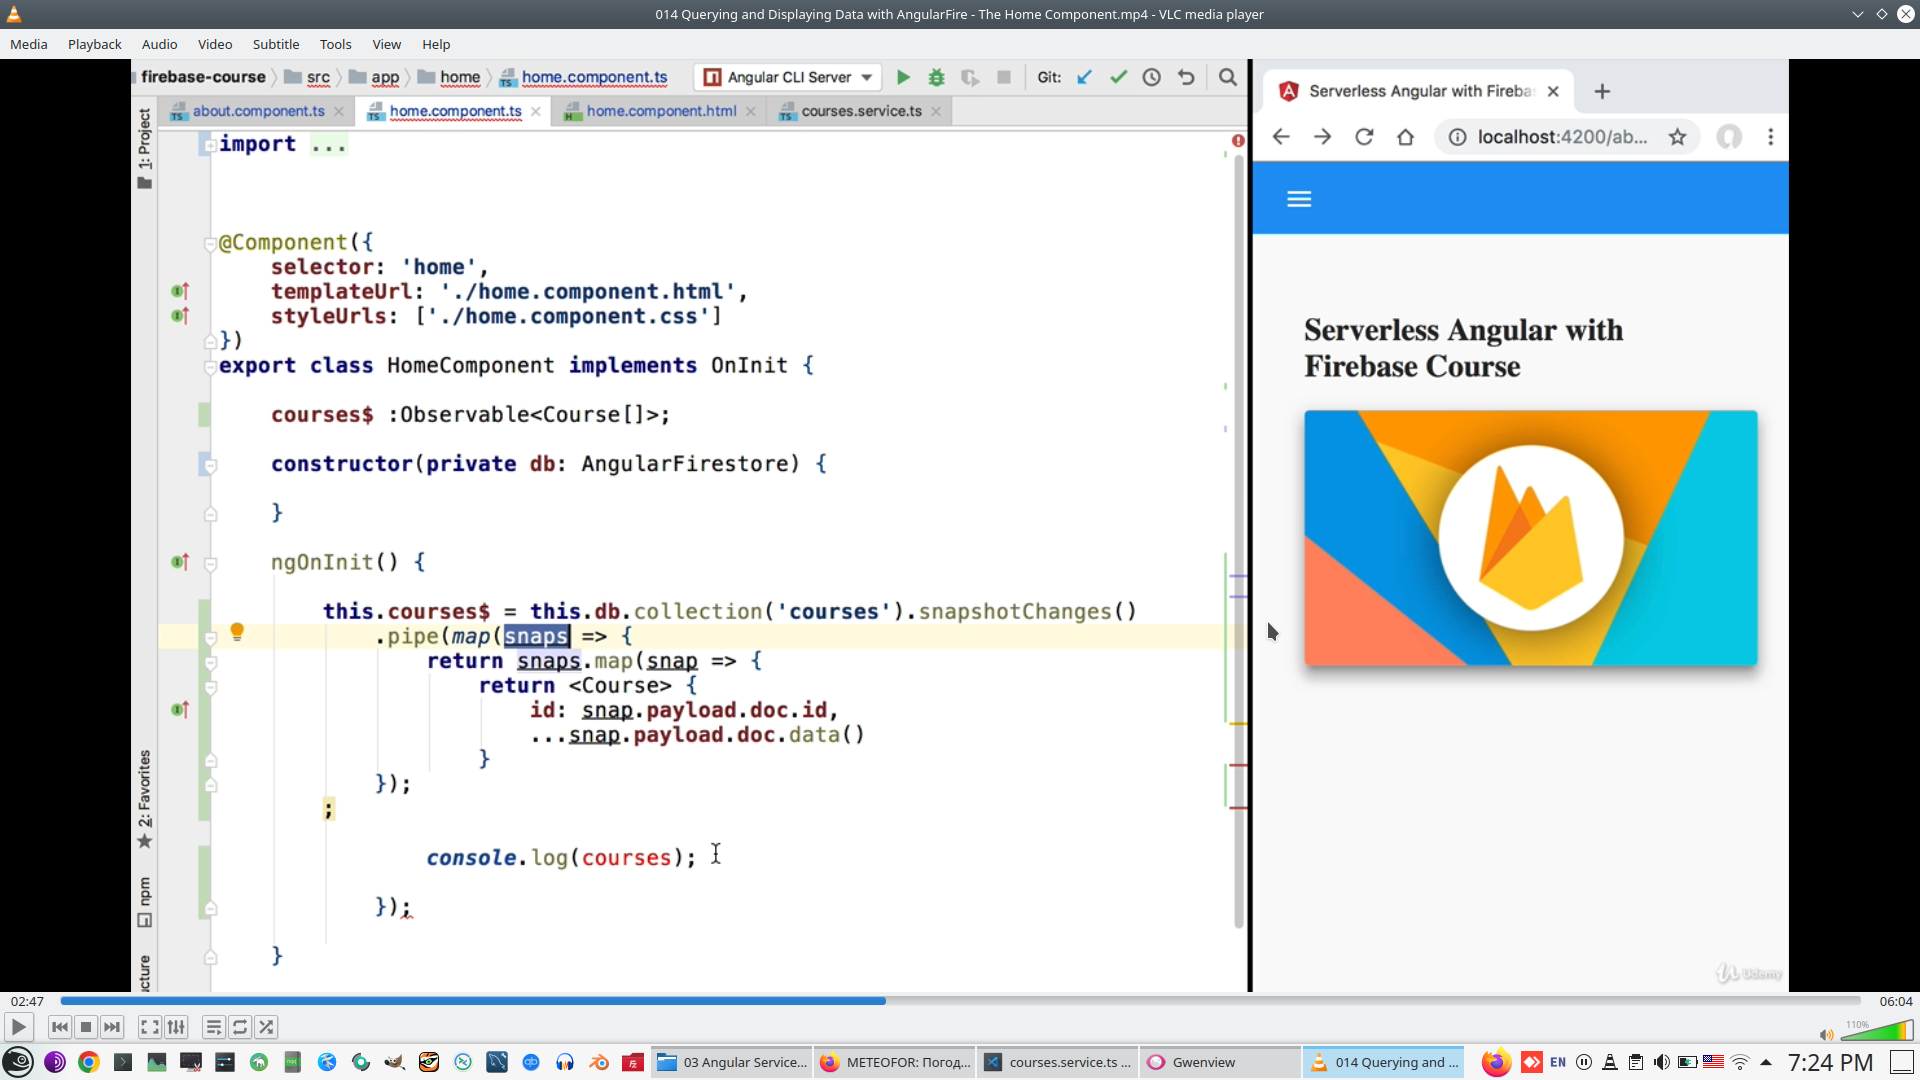Open the Audio menu
This screenshot has height=1080, width=1920.
[159, 44]
